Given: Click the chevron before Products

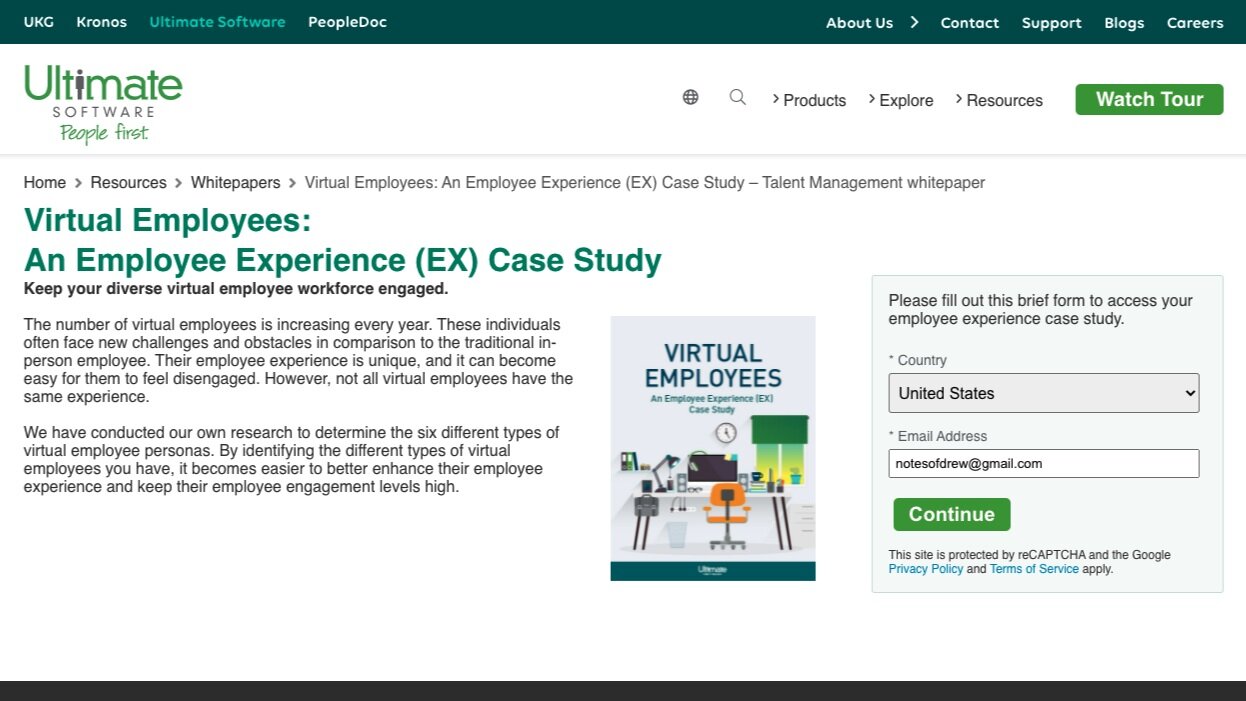Looking at the screenshot, I should tap(776, 99).
